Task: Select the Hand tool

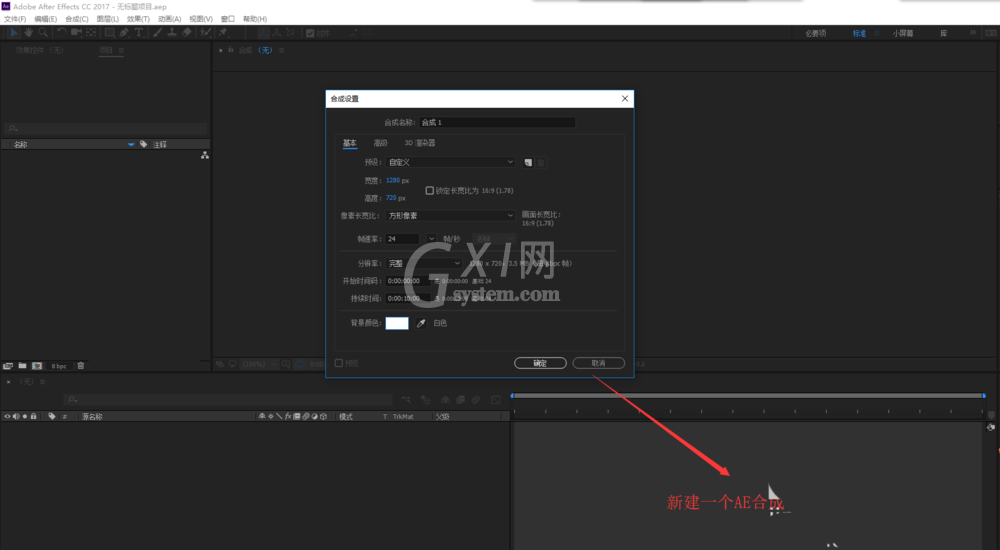Action: click(x=29, y=33)
